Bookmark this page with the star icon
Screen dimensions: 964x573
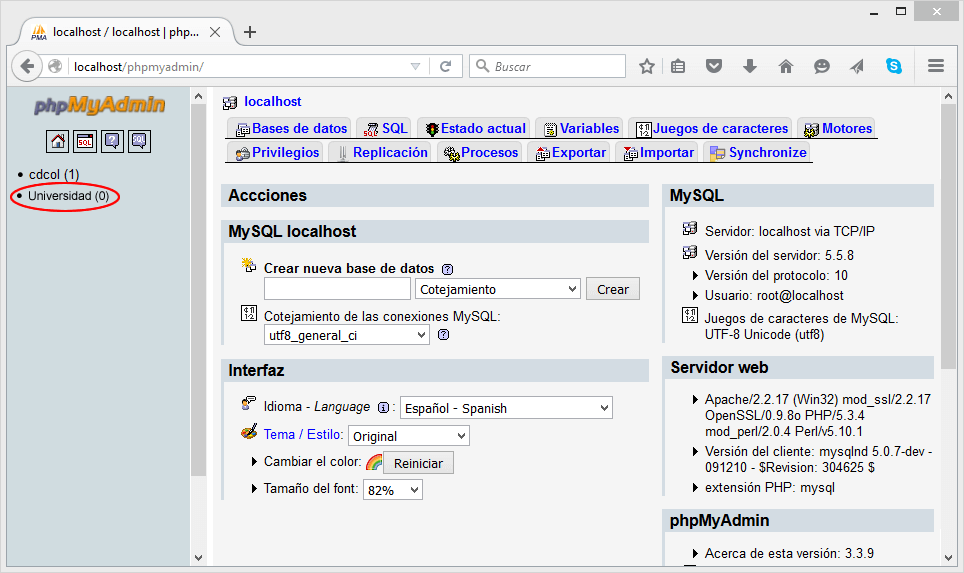point(646,66)
